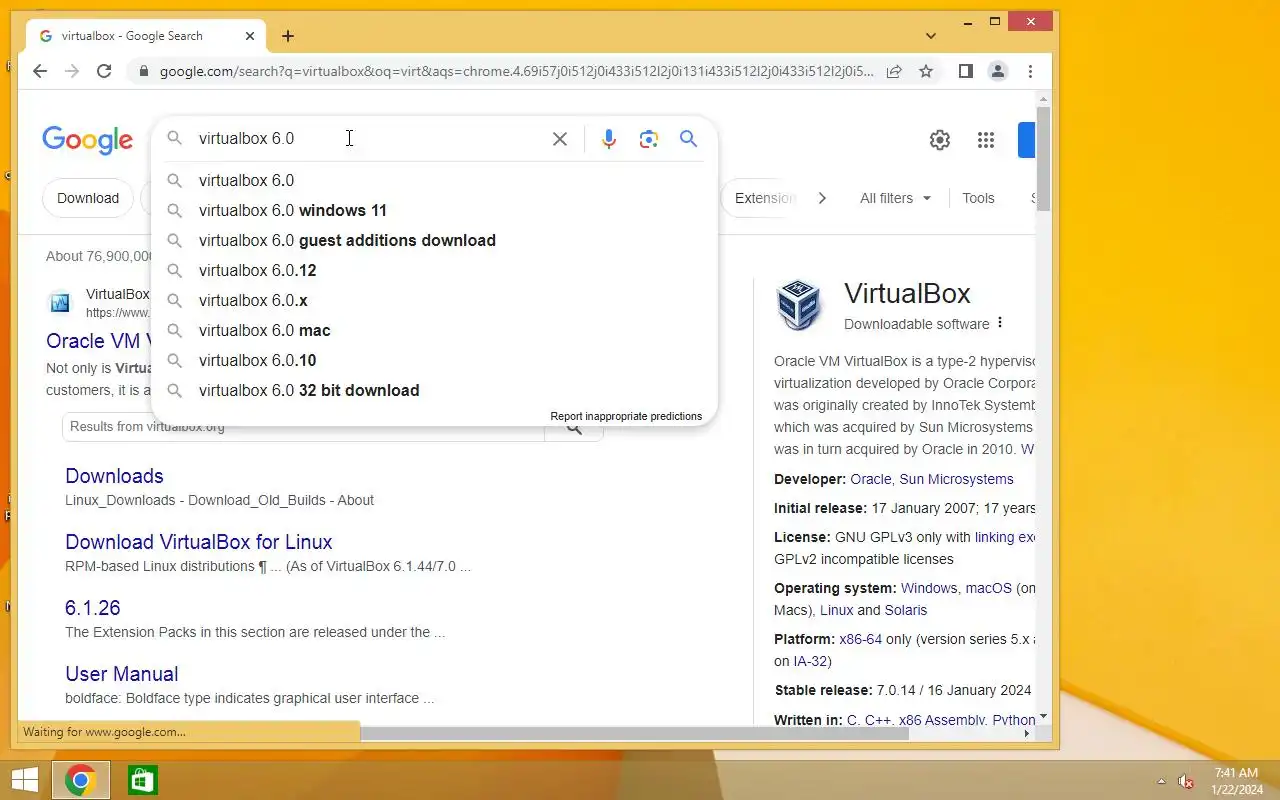Click the Sun Microsystems link

click(956, 479)
